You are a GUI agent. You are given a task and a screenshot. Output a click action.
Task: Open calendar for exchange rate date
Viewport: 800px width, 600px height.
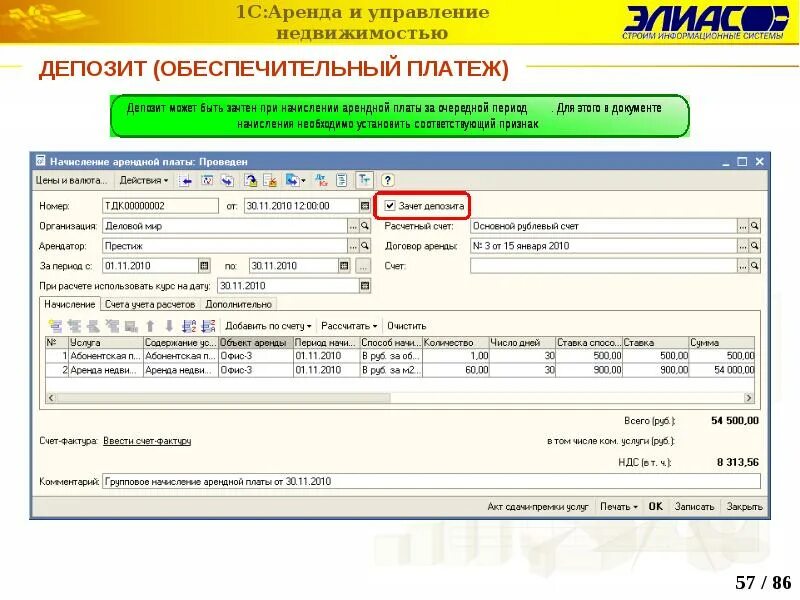point(365,286)
